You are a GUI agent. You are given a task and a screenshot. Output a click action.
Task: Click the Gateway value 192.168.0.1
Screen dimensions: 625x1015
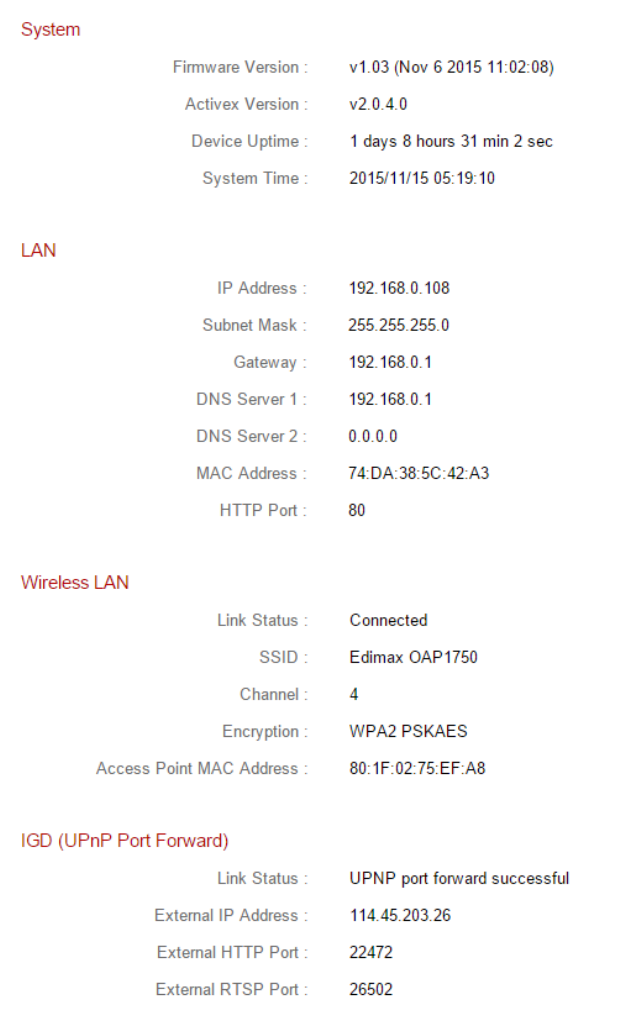(x=390, y=363)
